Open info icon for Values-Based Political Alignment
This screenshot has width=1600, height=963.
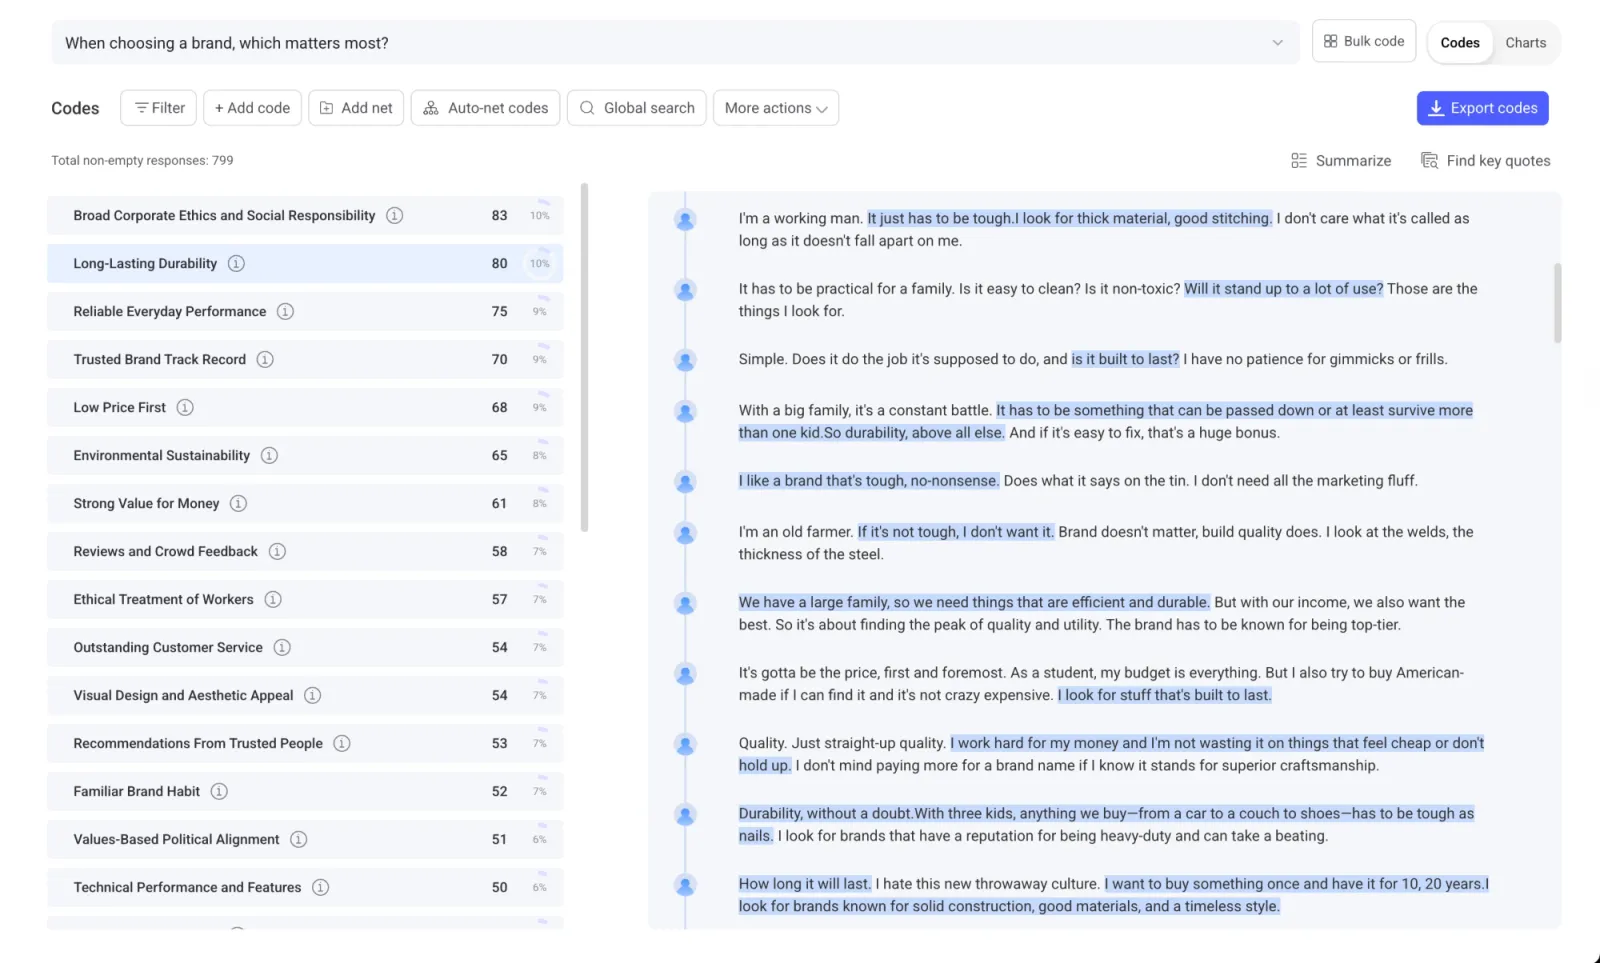pos(299,839)
